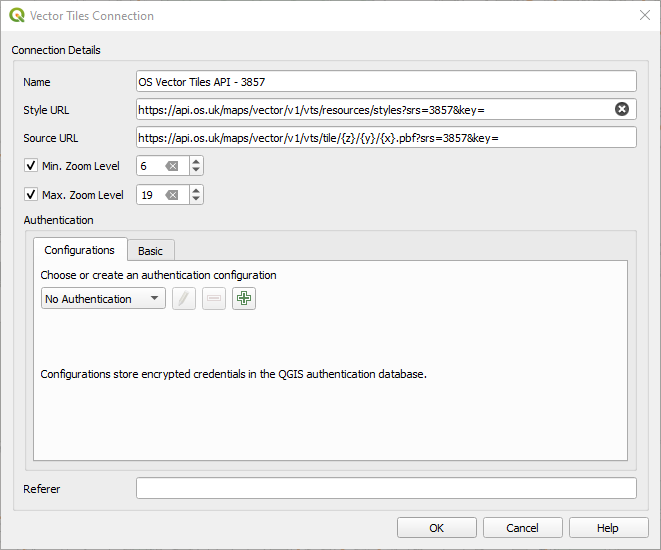Screen dimensions: 661x550
Task: Clear the Min. Zoom Level value
Action: click(172, 166)
